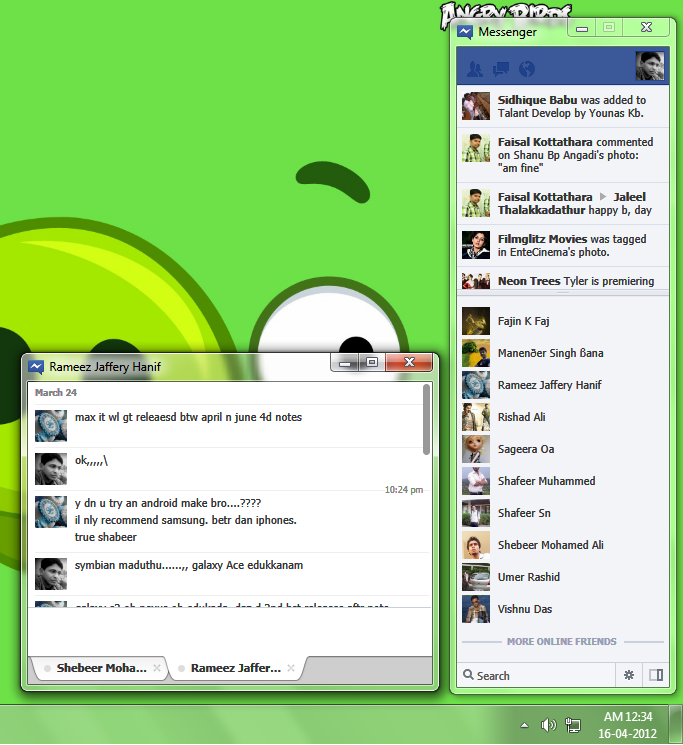Viewport: 683px width, 745px height.
Task: Click Umer Rashid car avatar
Action: tap(476, 577)
